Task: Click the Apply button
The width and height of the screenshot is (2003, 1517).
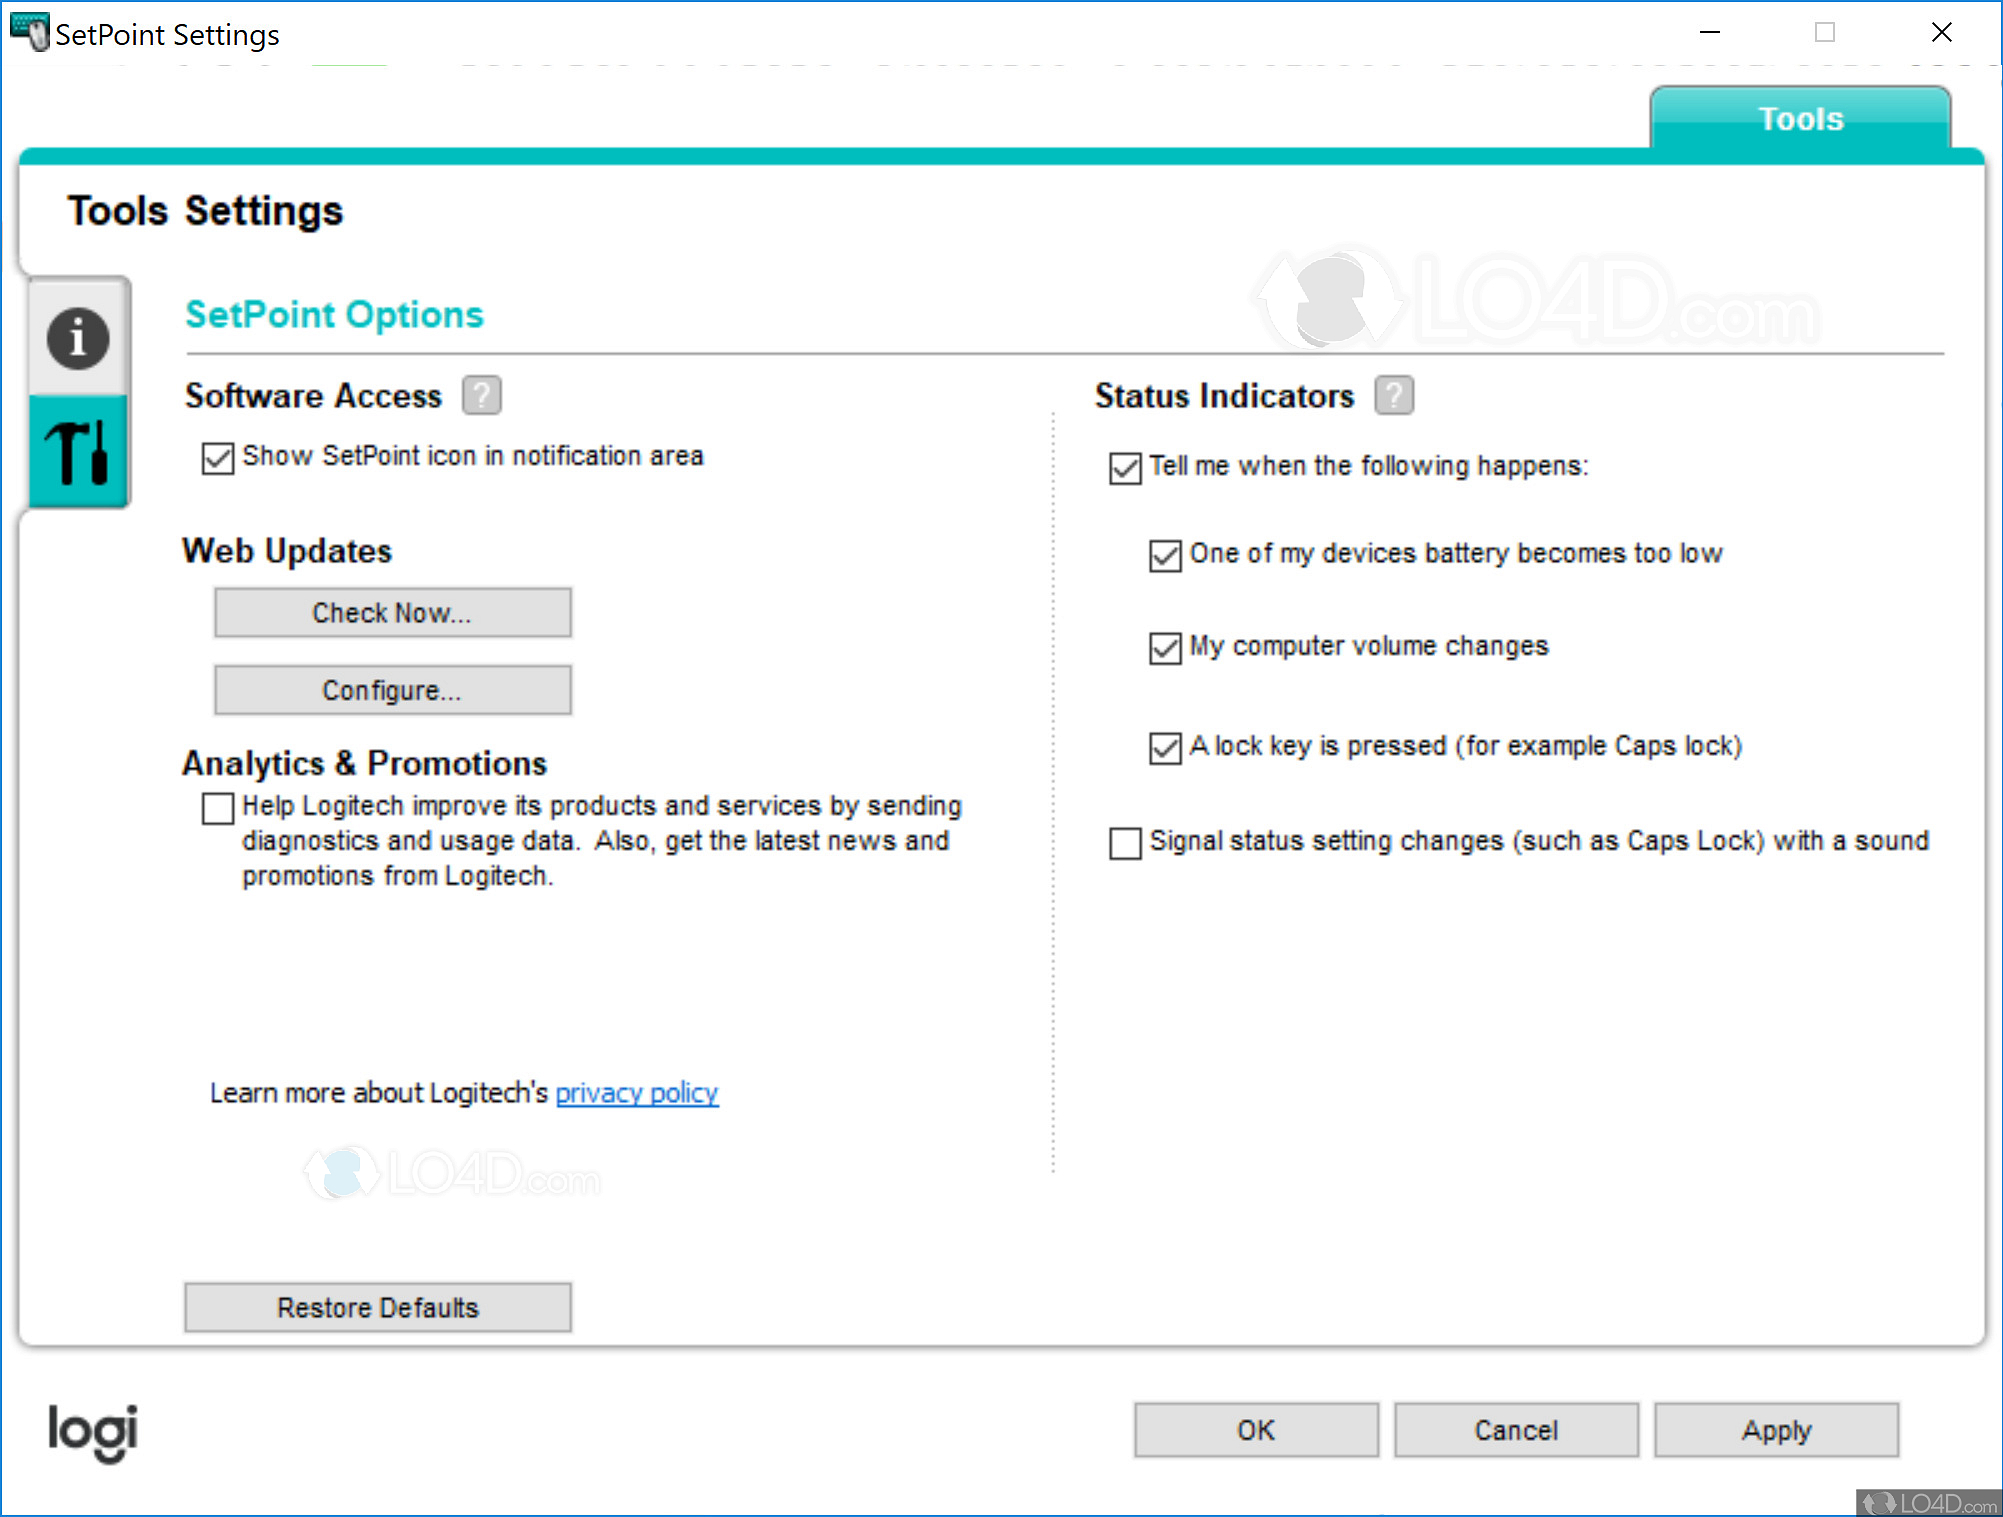Action: (1776, 1430)
